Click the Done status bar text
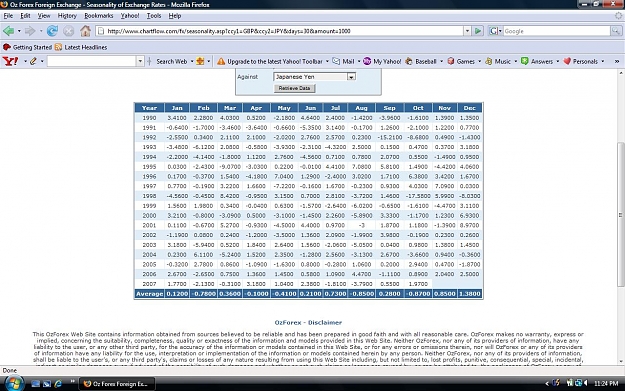625x391 pixels. (10, 370)
